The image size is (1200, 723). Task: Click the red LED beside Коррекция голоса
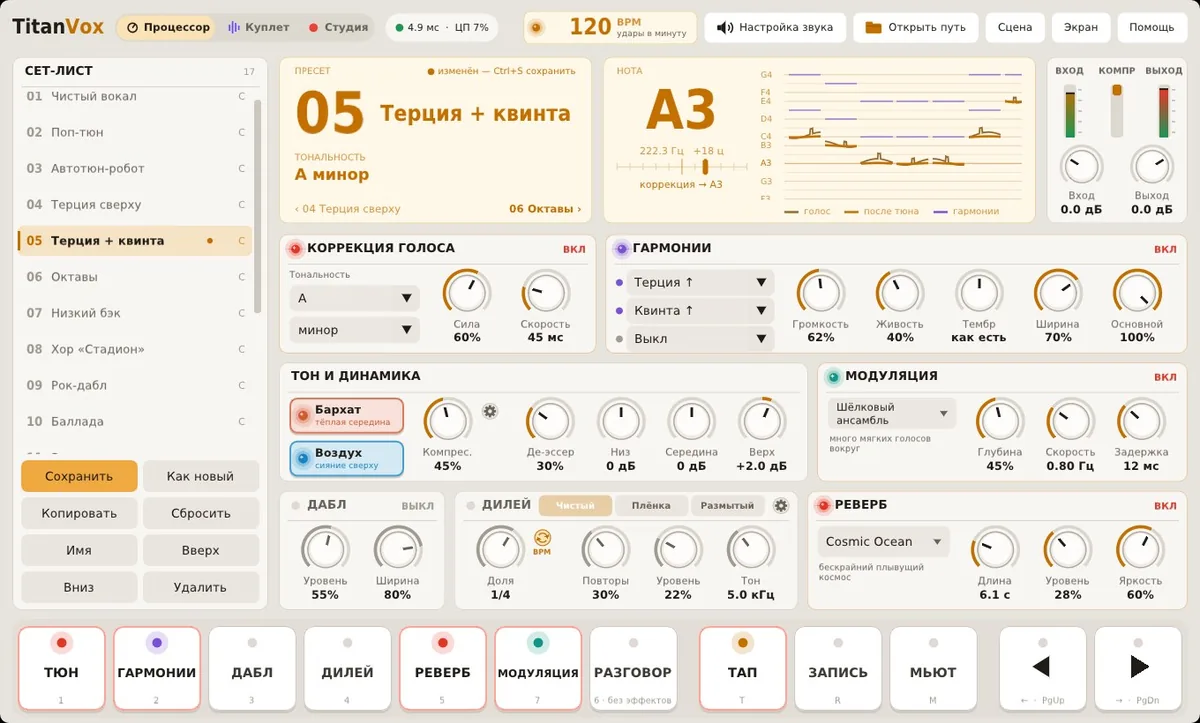(x=295, y=249)
